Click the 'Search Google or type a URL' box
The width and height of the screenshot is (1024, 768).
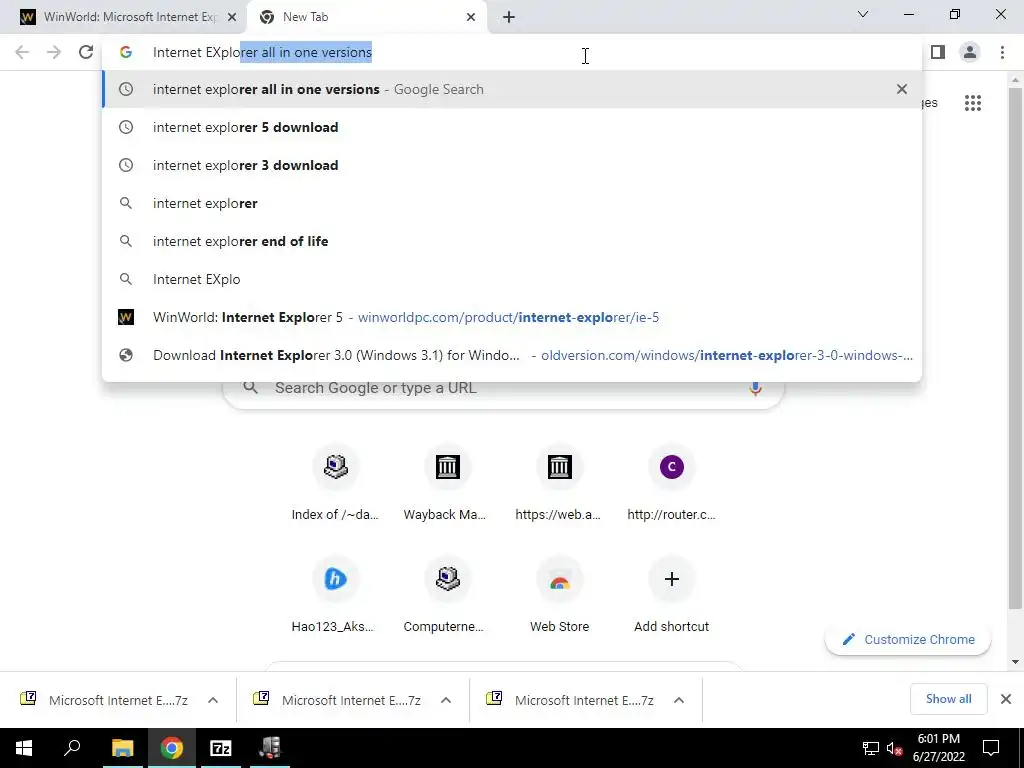click(x=503, y=388)
